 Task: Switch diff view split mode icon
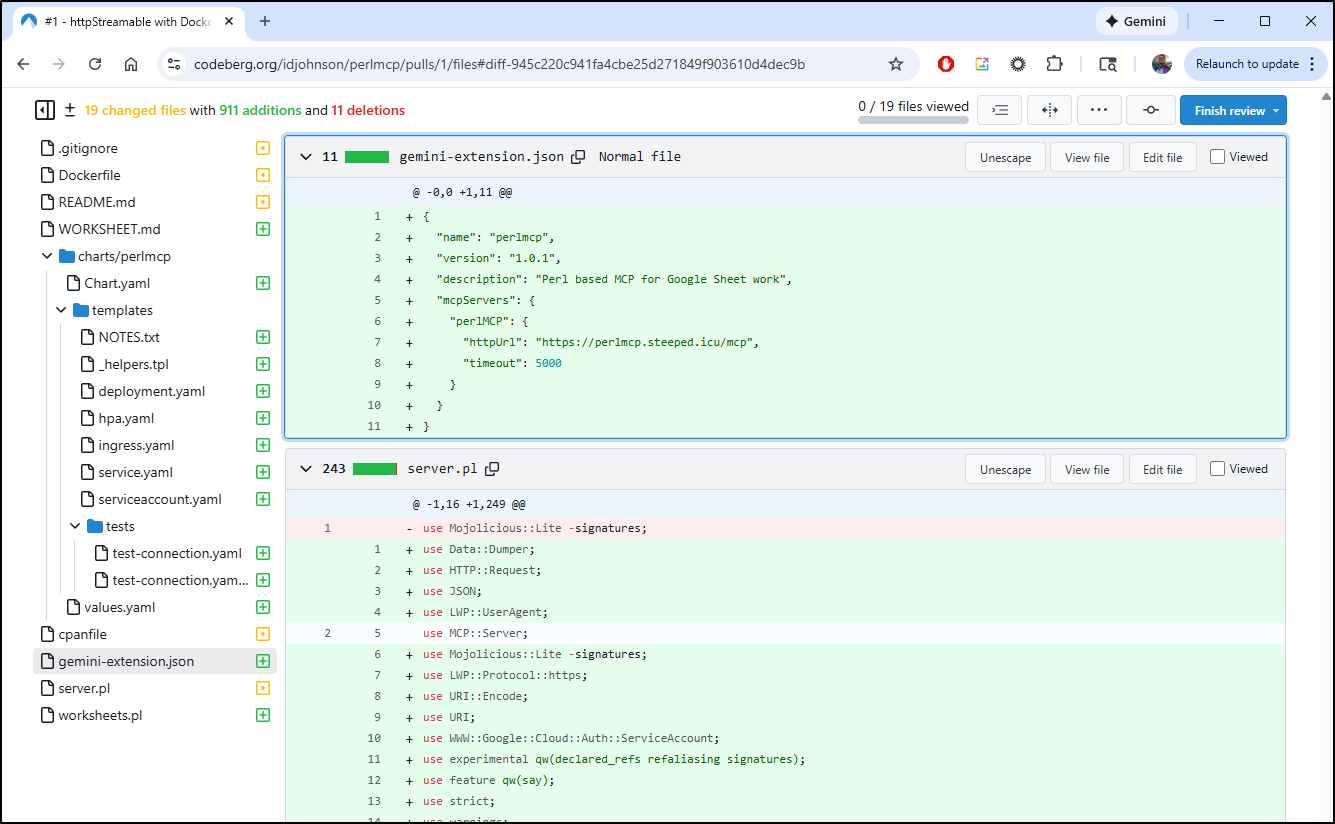[x=1049, y=110]
